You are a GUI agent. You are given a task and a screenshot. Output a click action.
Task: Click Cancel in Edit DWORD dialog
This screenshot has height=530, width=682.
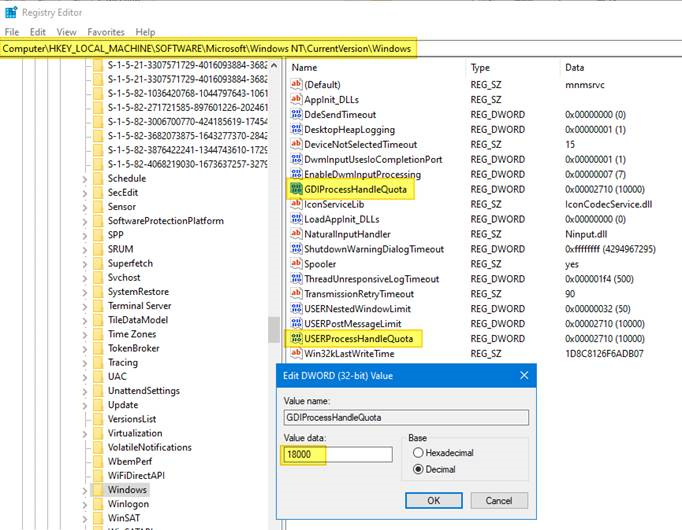pyautogui.click(x=499, y=500)
